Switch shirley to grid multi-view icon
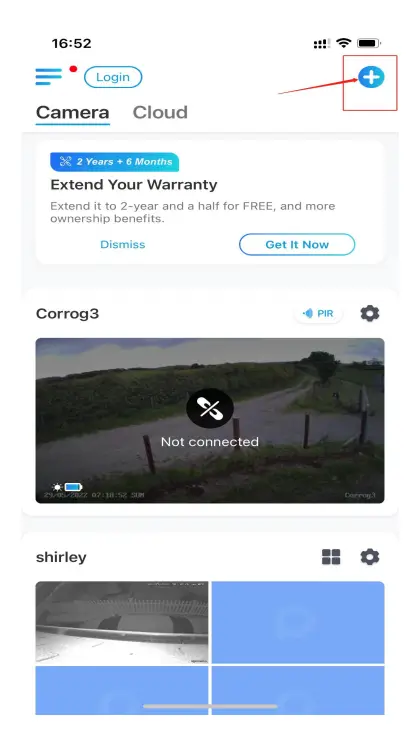Viewport: 412px width, 732px height. [x=331, y=556]
